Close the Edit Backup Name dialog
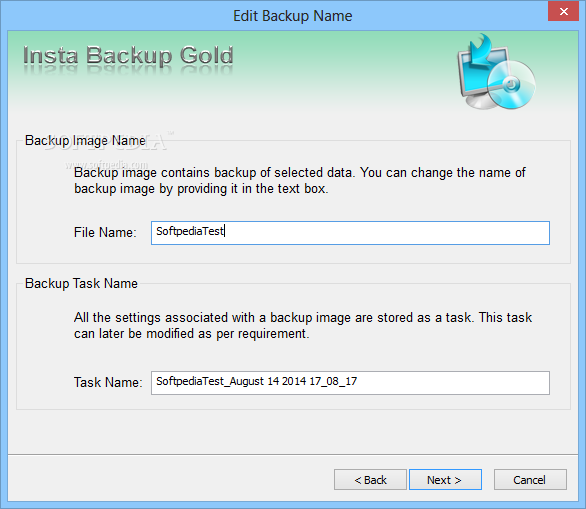 (563, 11)
